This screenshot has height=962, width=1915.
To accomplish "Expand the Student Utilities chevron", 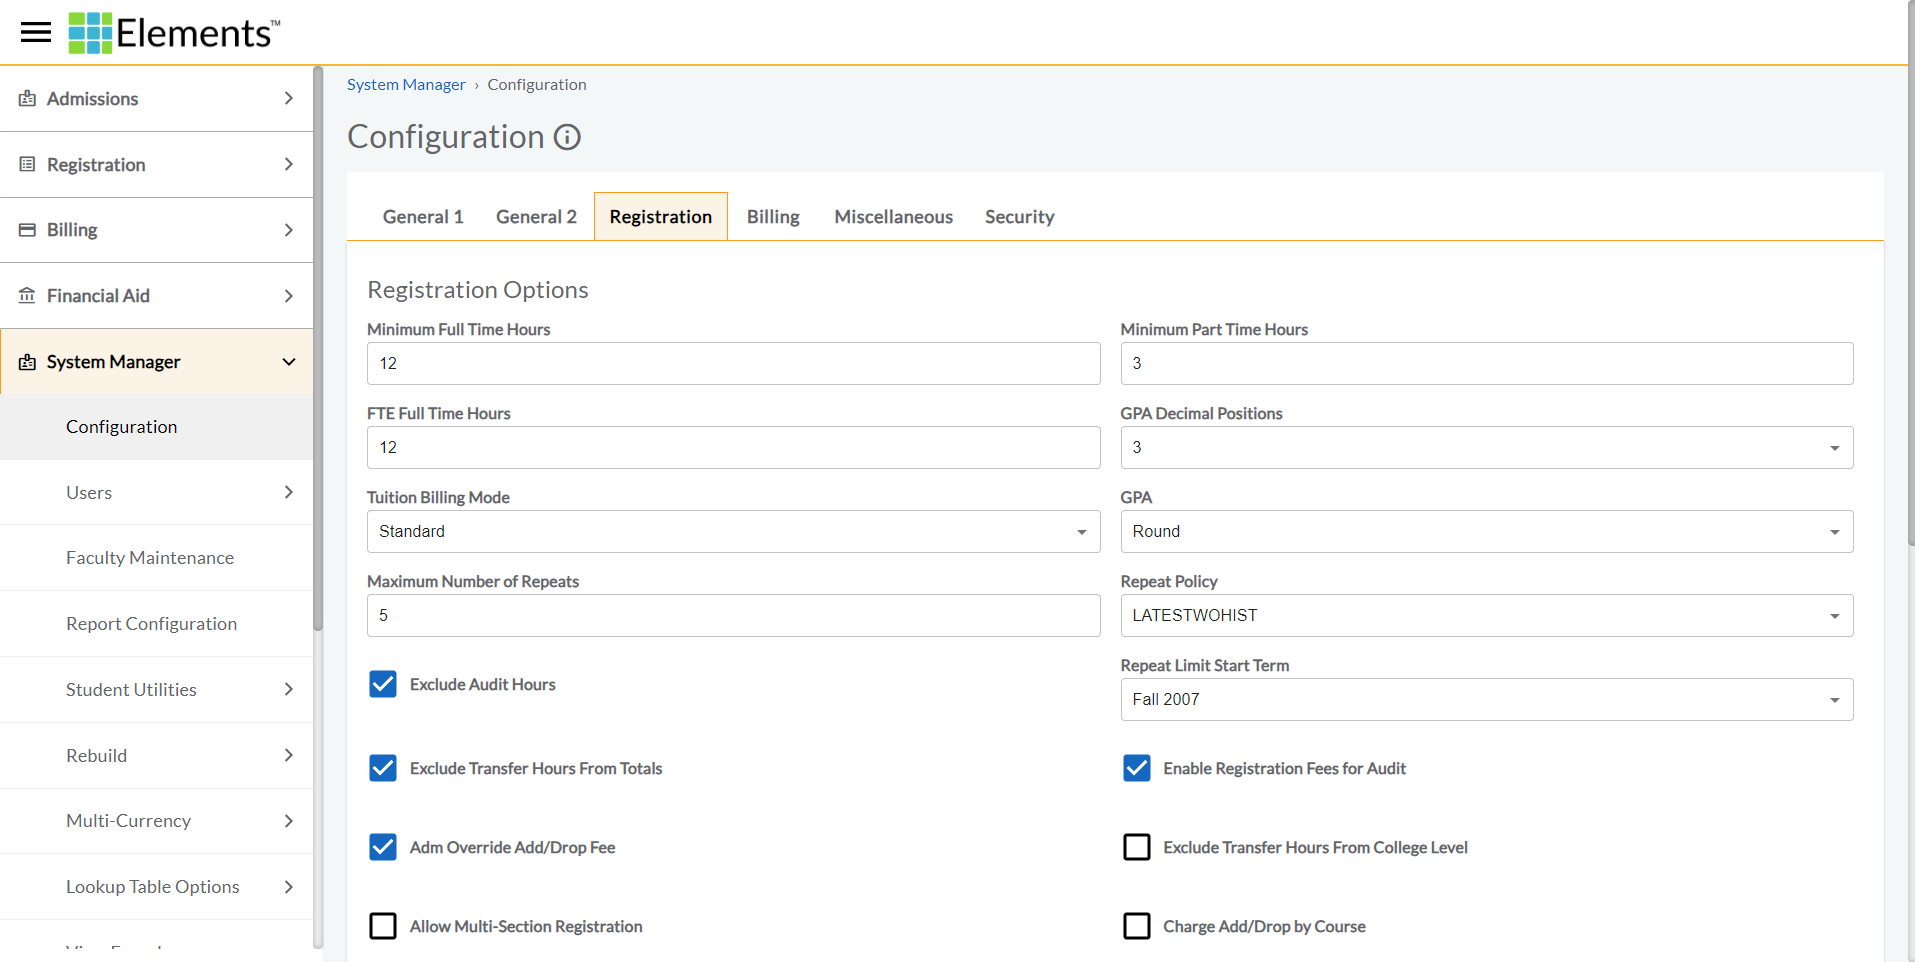I will (x=288, y=689).
